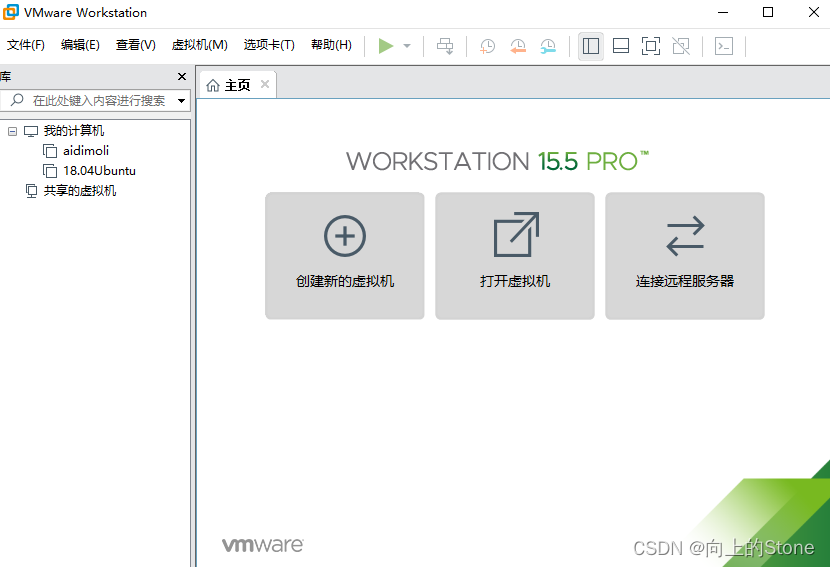This screenshot has height=567, width=830.
Task: Open the search filter dropdown arrow
Action: 182,101
